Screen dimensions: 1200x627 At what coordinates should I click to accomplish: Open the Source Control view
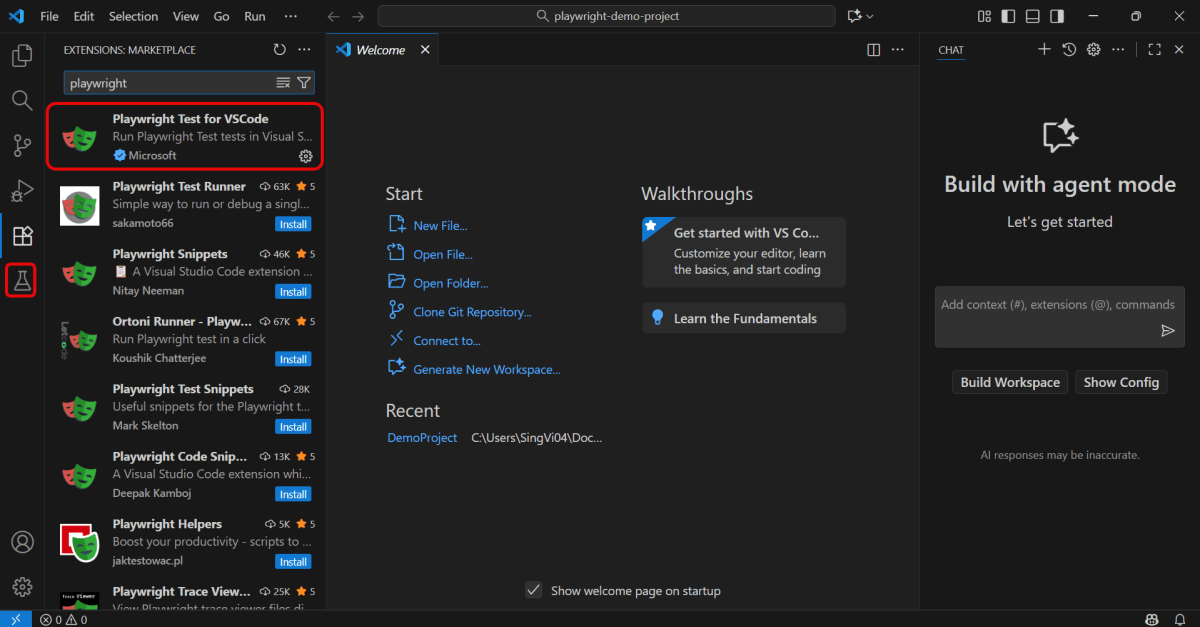pyautogui.click(x=22, y=146)
